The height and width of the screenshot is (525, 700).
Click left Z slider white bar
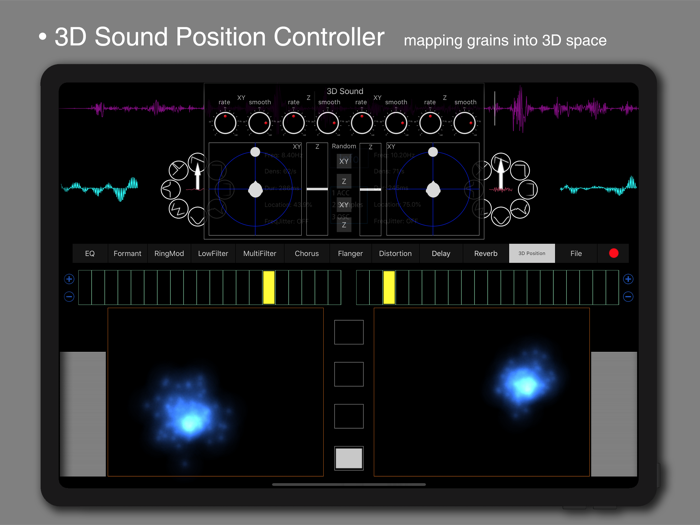pyautogui.click(x=317, y=189)
